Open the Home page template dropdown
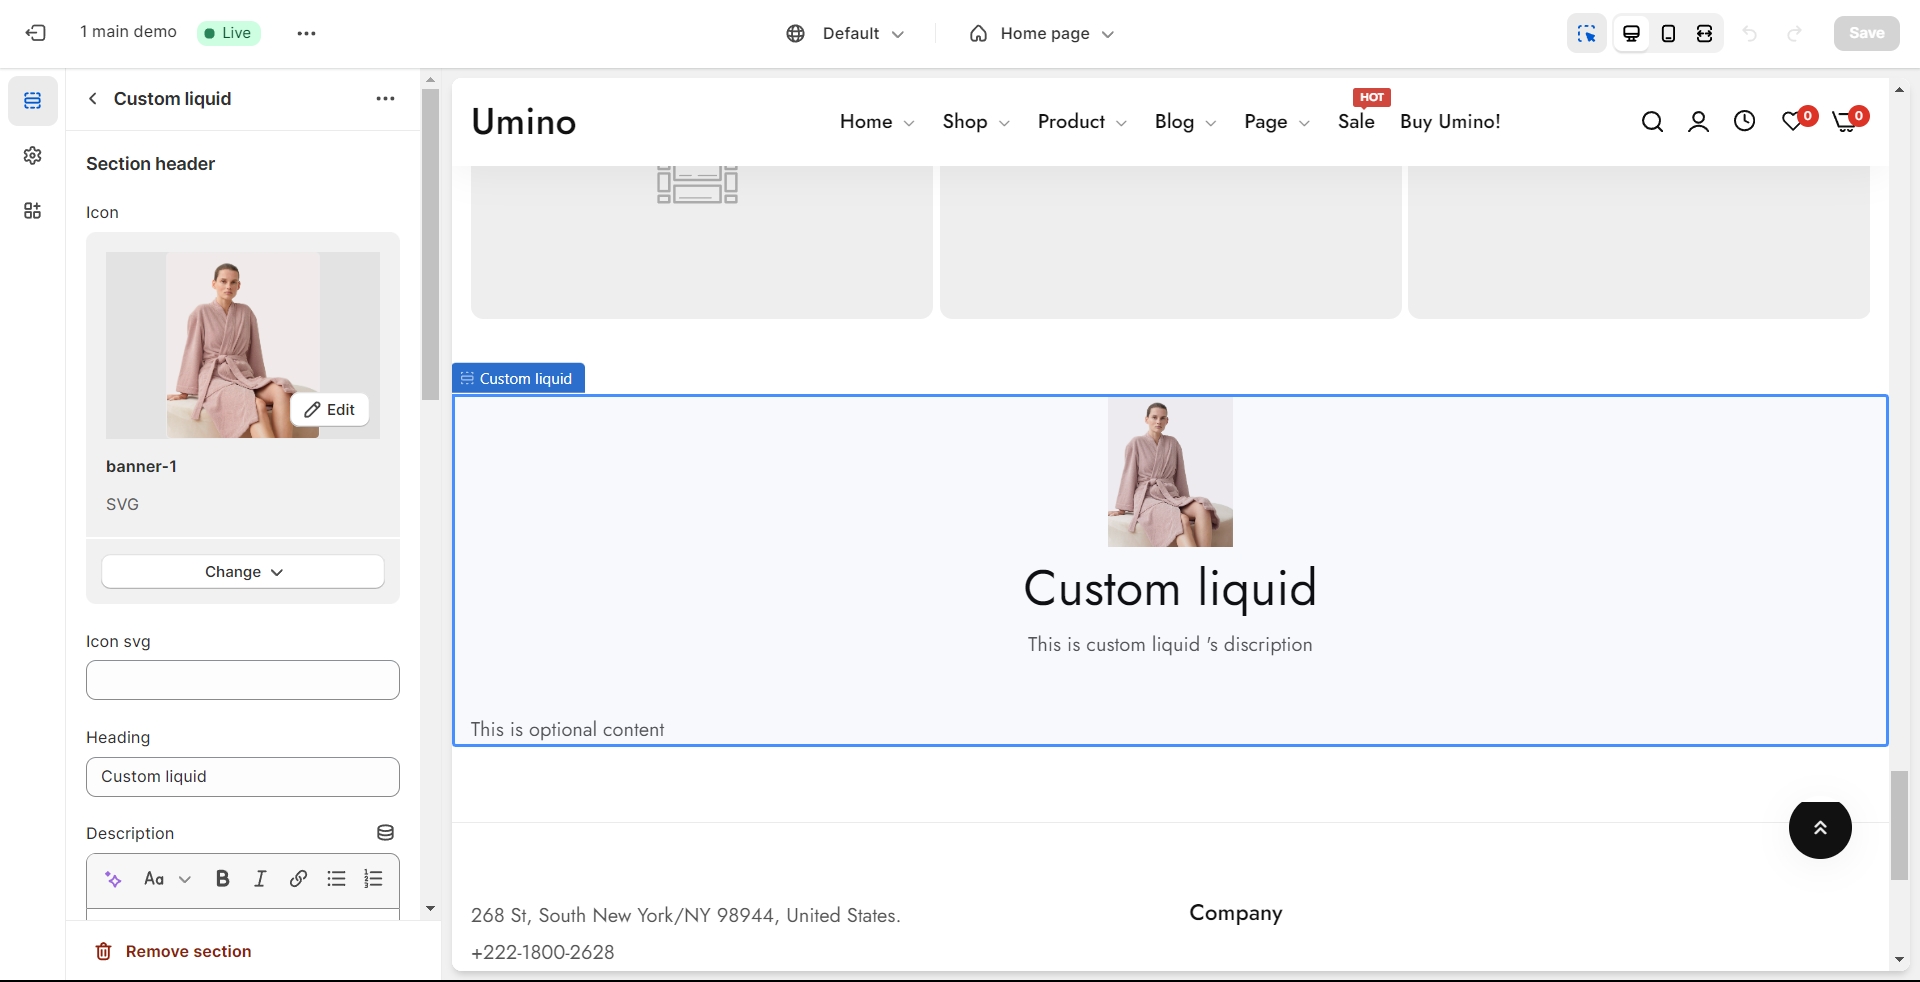The height and width of the screenshot is (982, 1920). pos(1041,34)
